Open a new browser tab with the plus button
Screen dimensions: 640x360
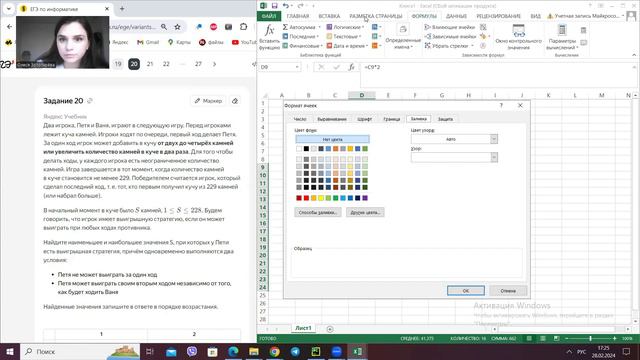(x=122, y=9)
